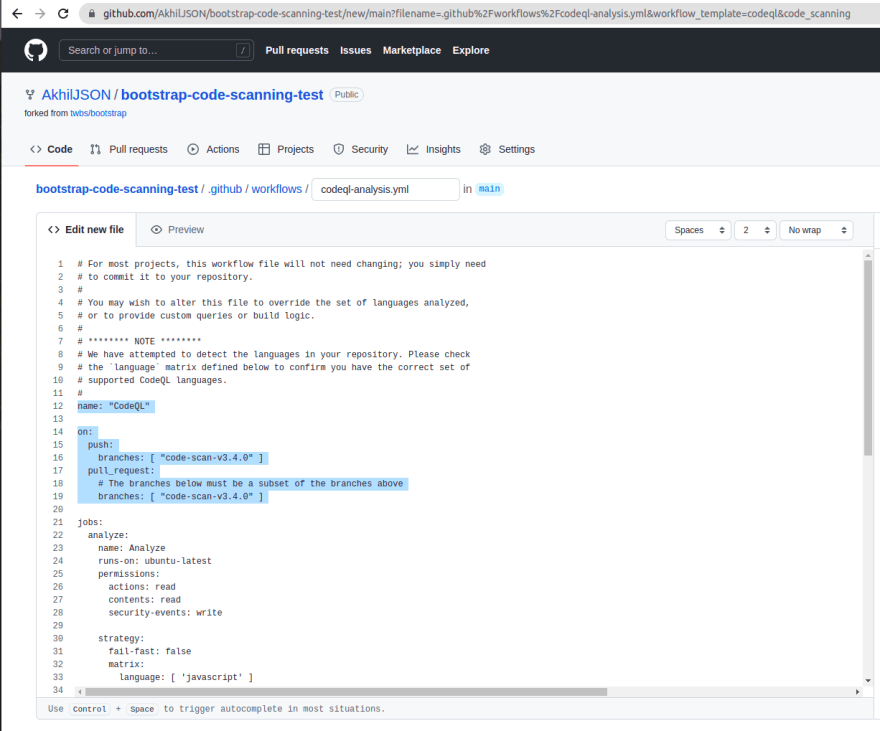Open Pull requests in top navigation
The image size is (880, 731).
tap(297, 50)
